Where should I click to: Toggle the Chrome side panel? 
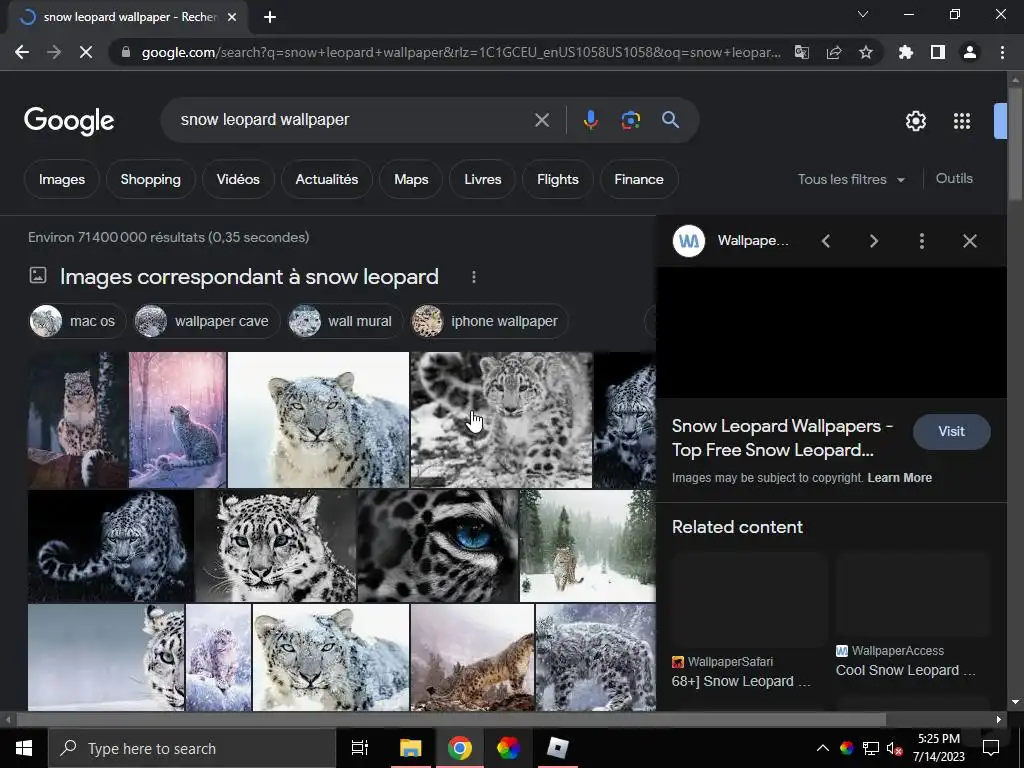pos(938,52)
